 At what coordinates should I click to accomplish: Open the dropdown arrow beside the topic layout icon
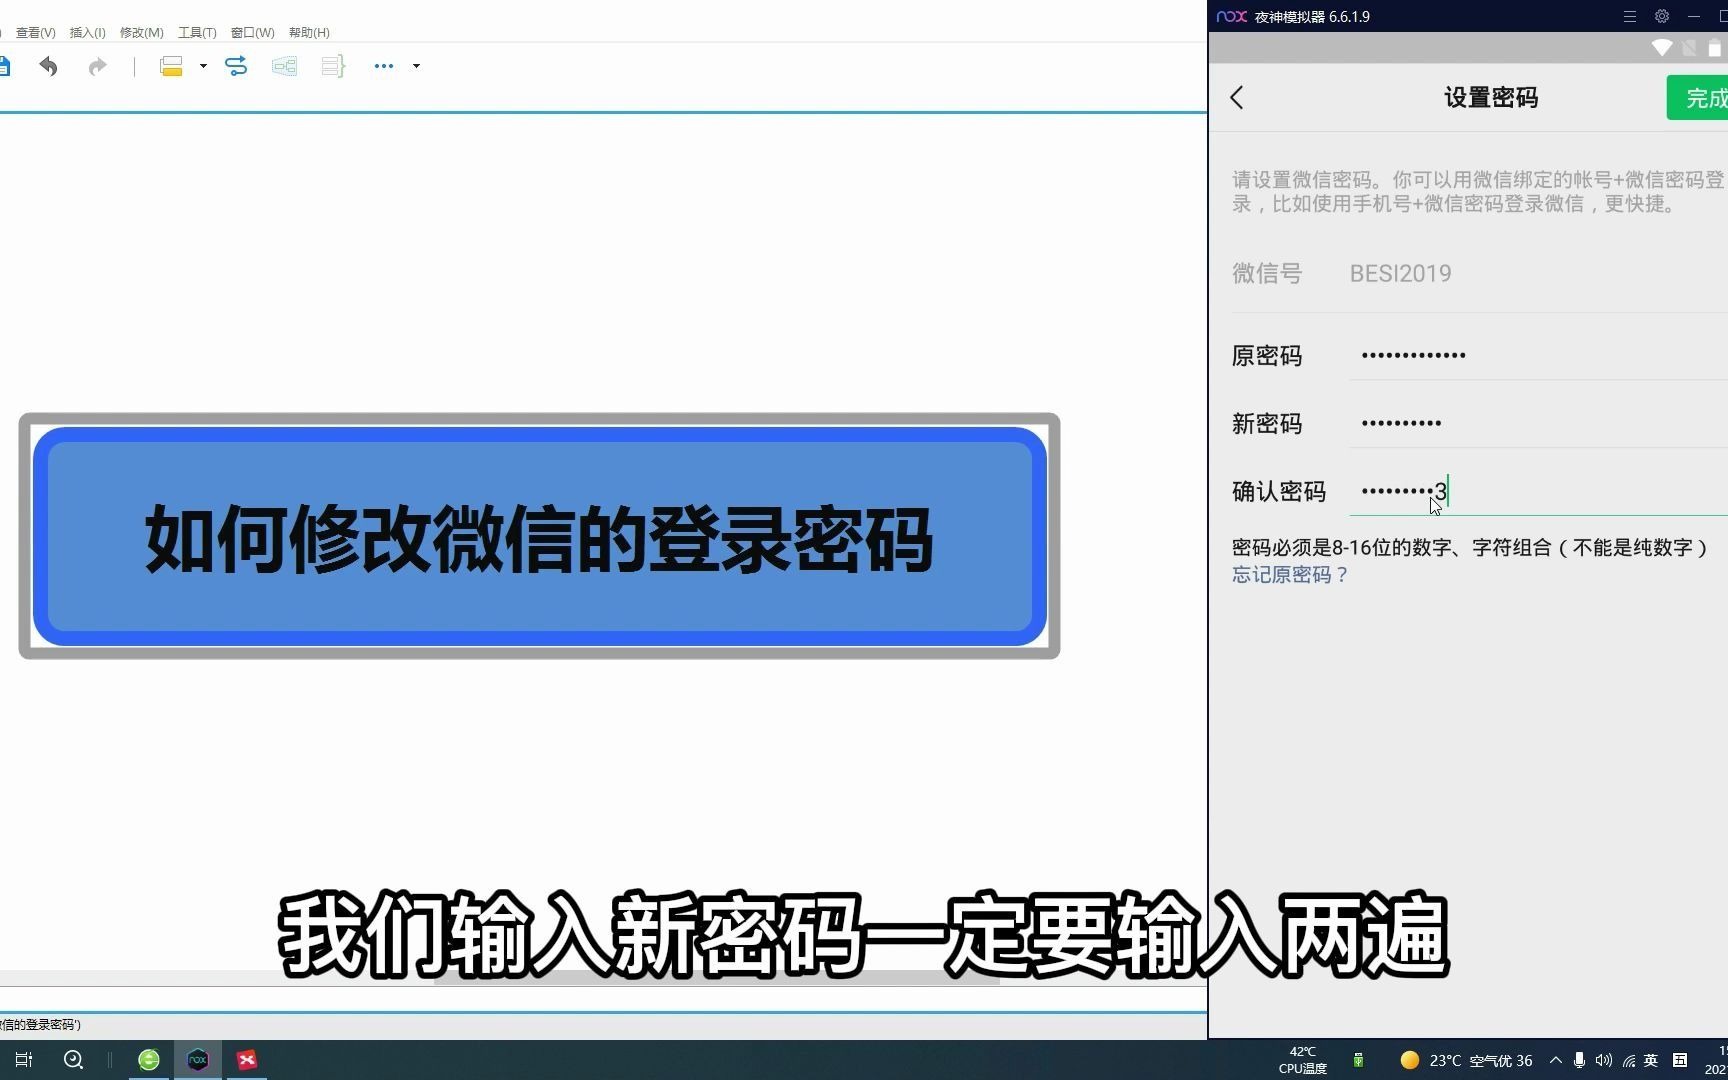point(203,67)
